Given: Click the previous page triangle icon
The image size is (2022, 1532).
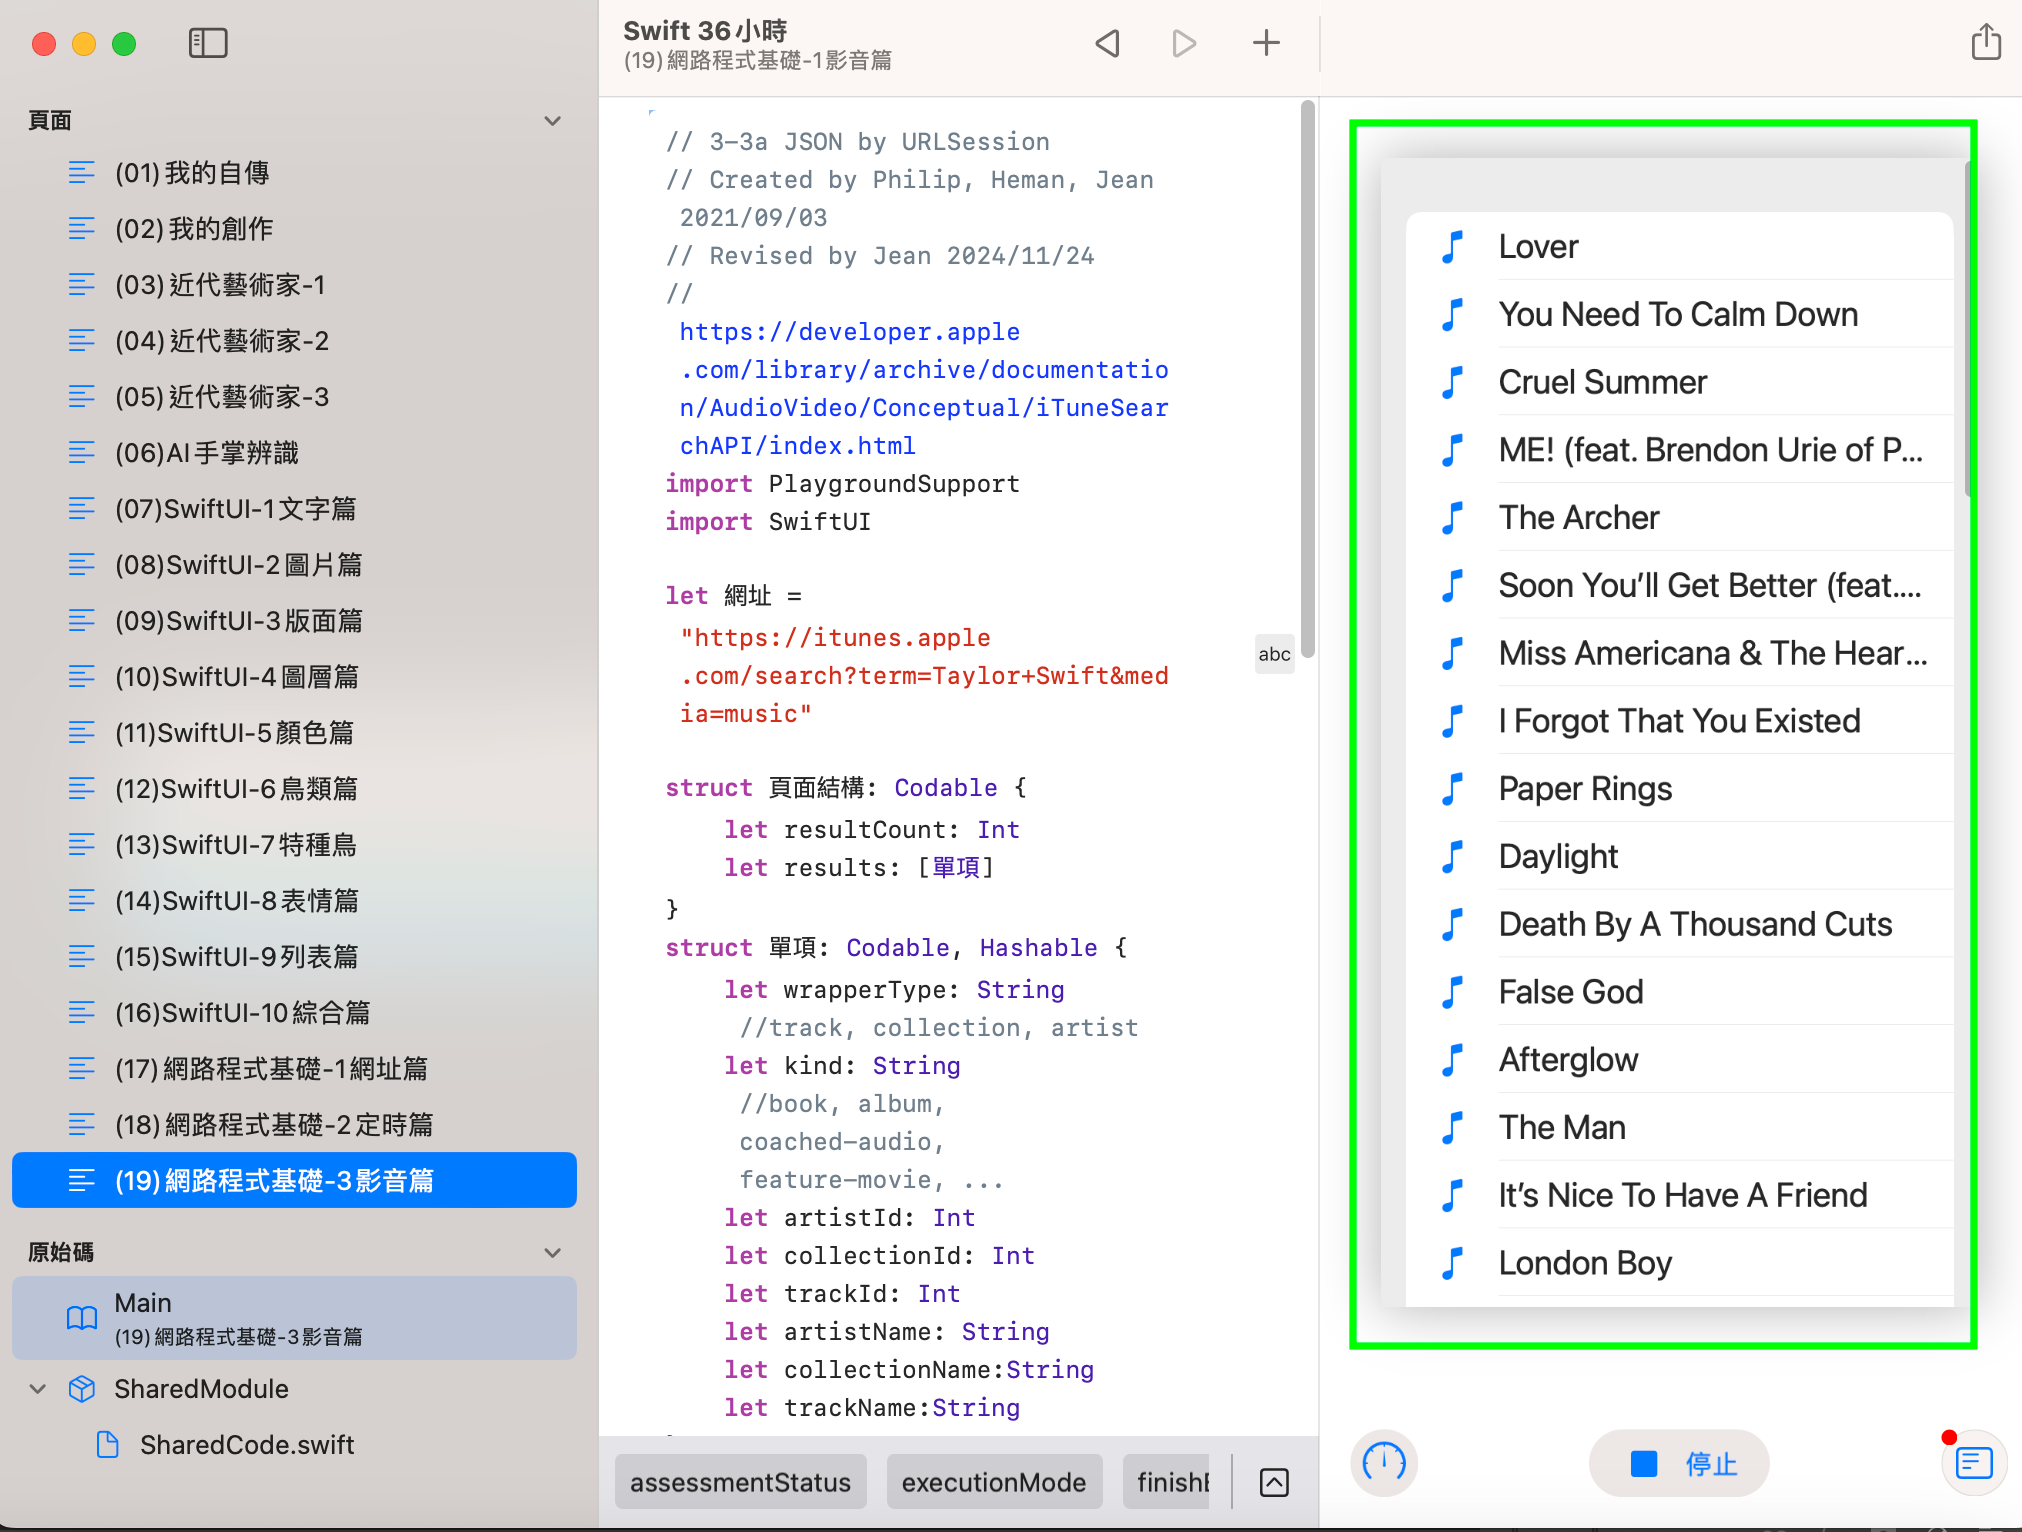Looking at the screenshot, I should (1107, 43).
